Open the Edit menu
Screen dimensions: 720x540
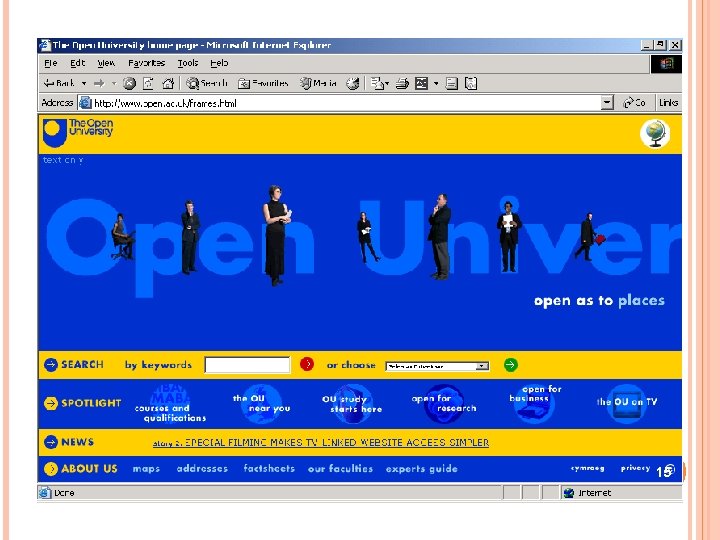[78, 63]
